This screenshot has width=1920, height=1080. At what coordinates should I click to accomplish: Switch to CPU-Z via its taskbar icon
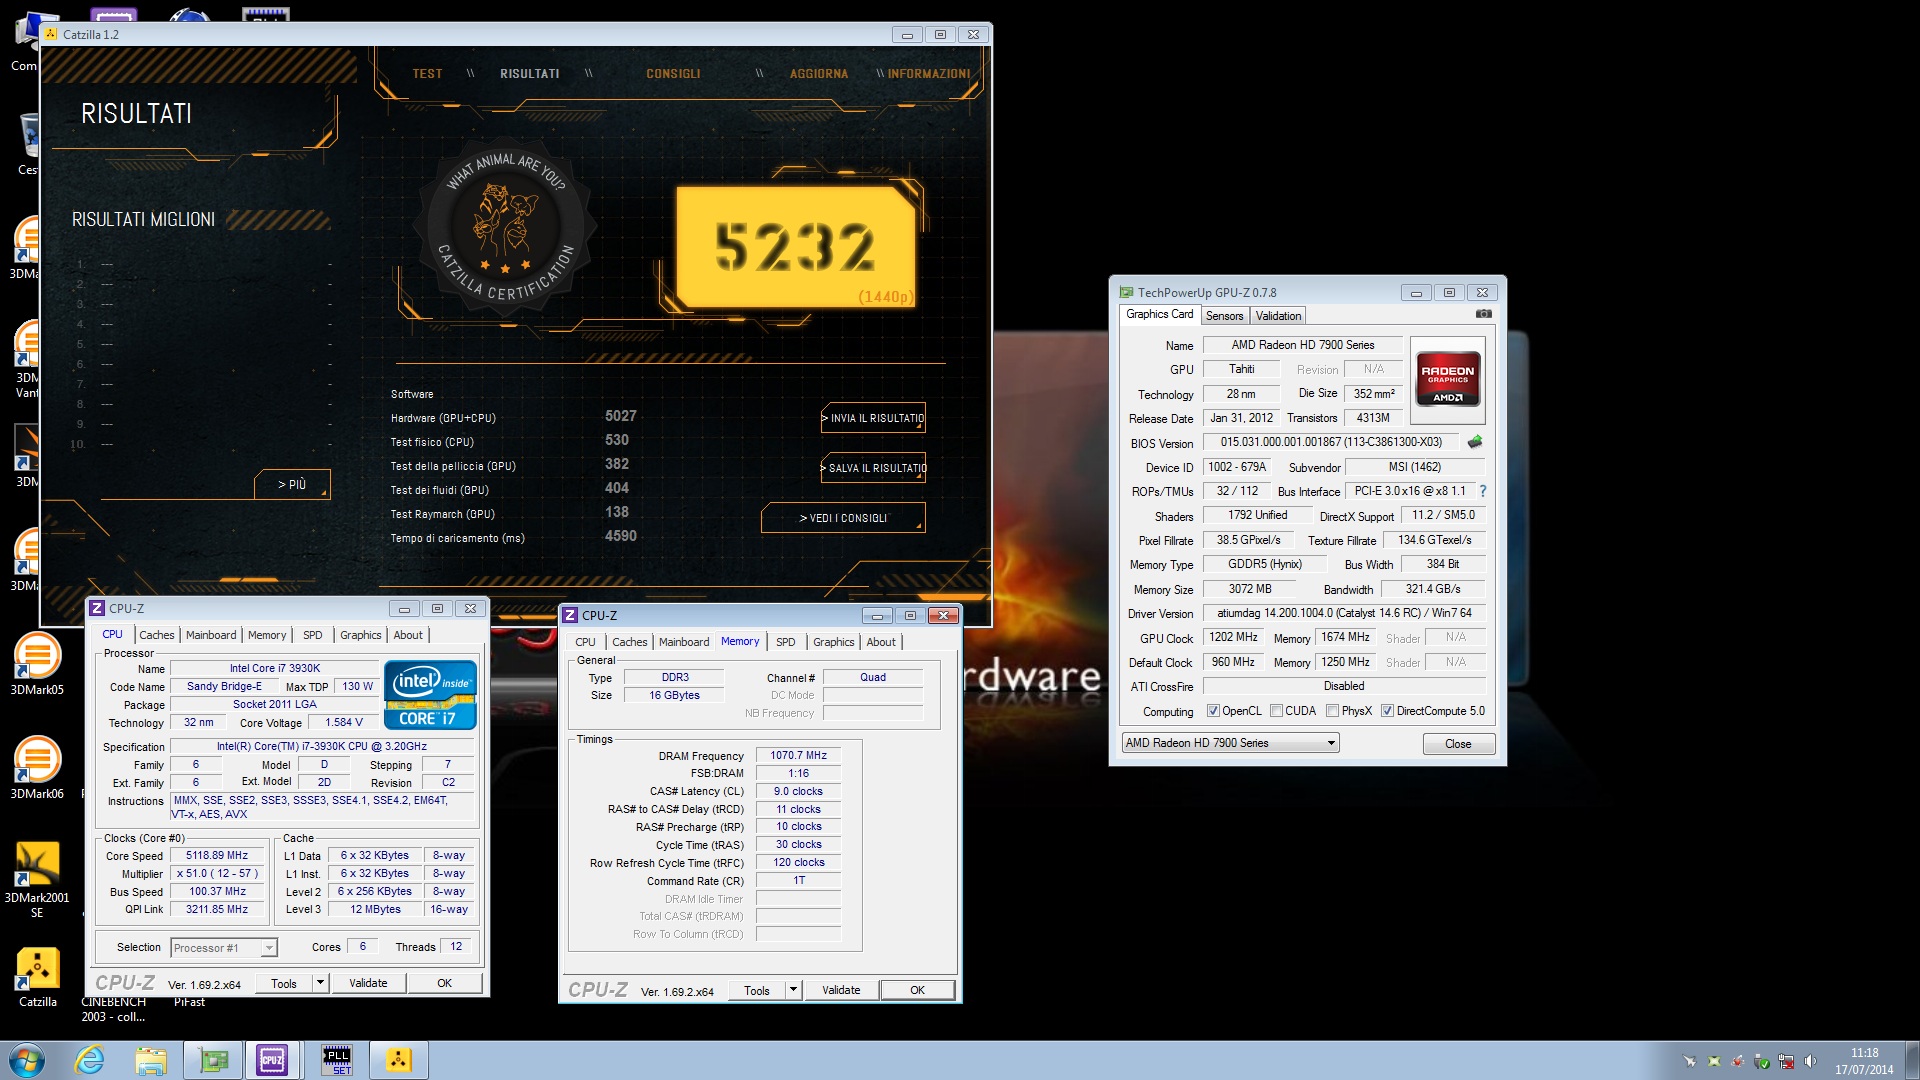[x=272, y=1060]
